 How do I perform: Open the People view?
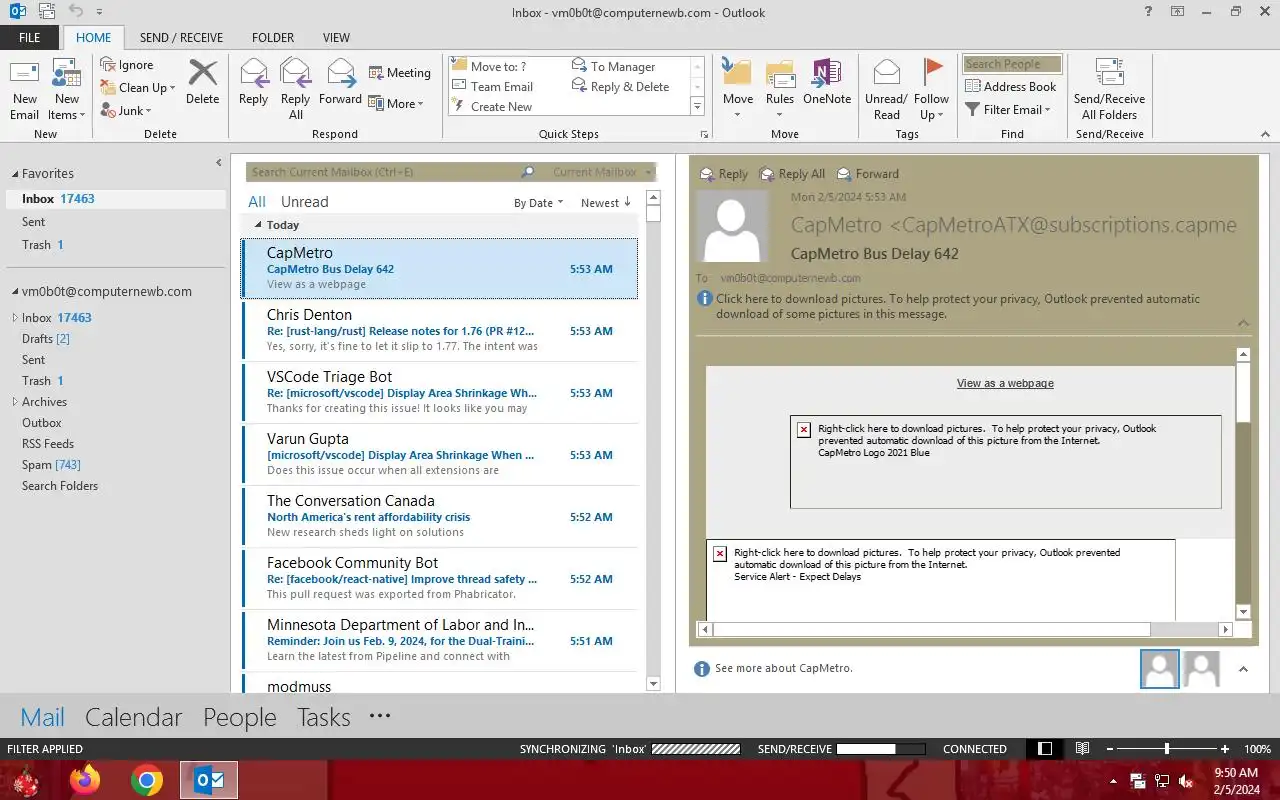(240, 717)
